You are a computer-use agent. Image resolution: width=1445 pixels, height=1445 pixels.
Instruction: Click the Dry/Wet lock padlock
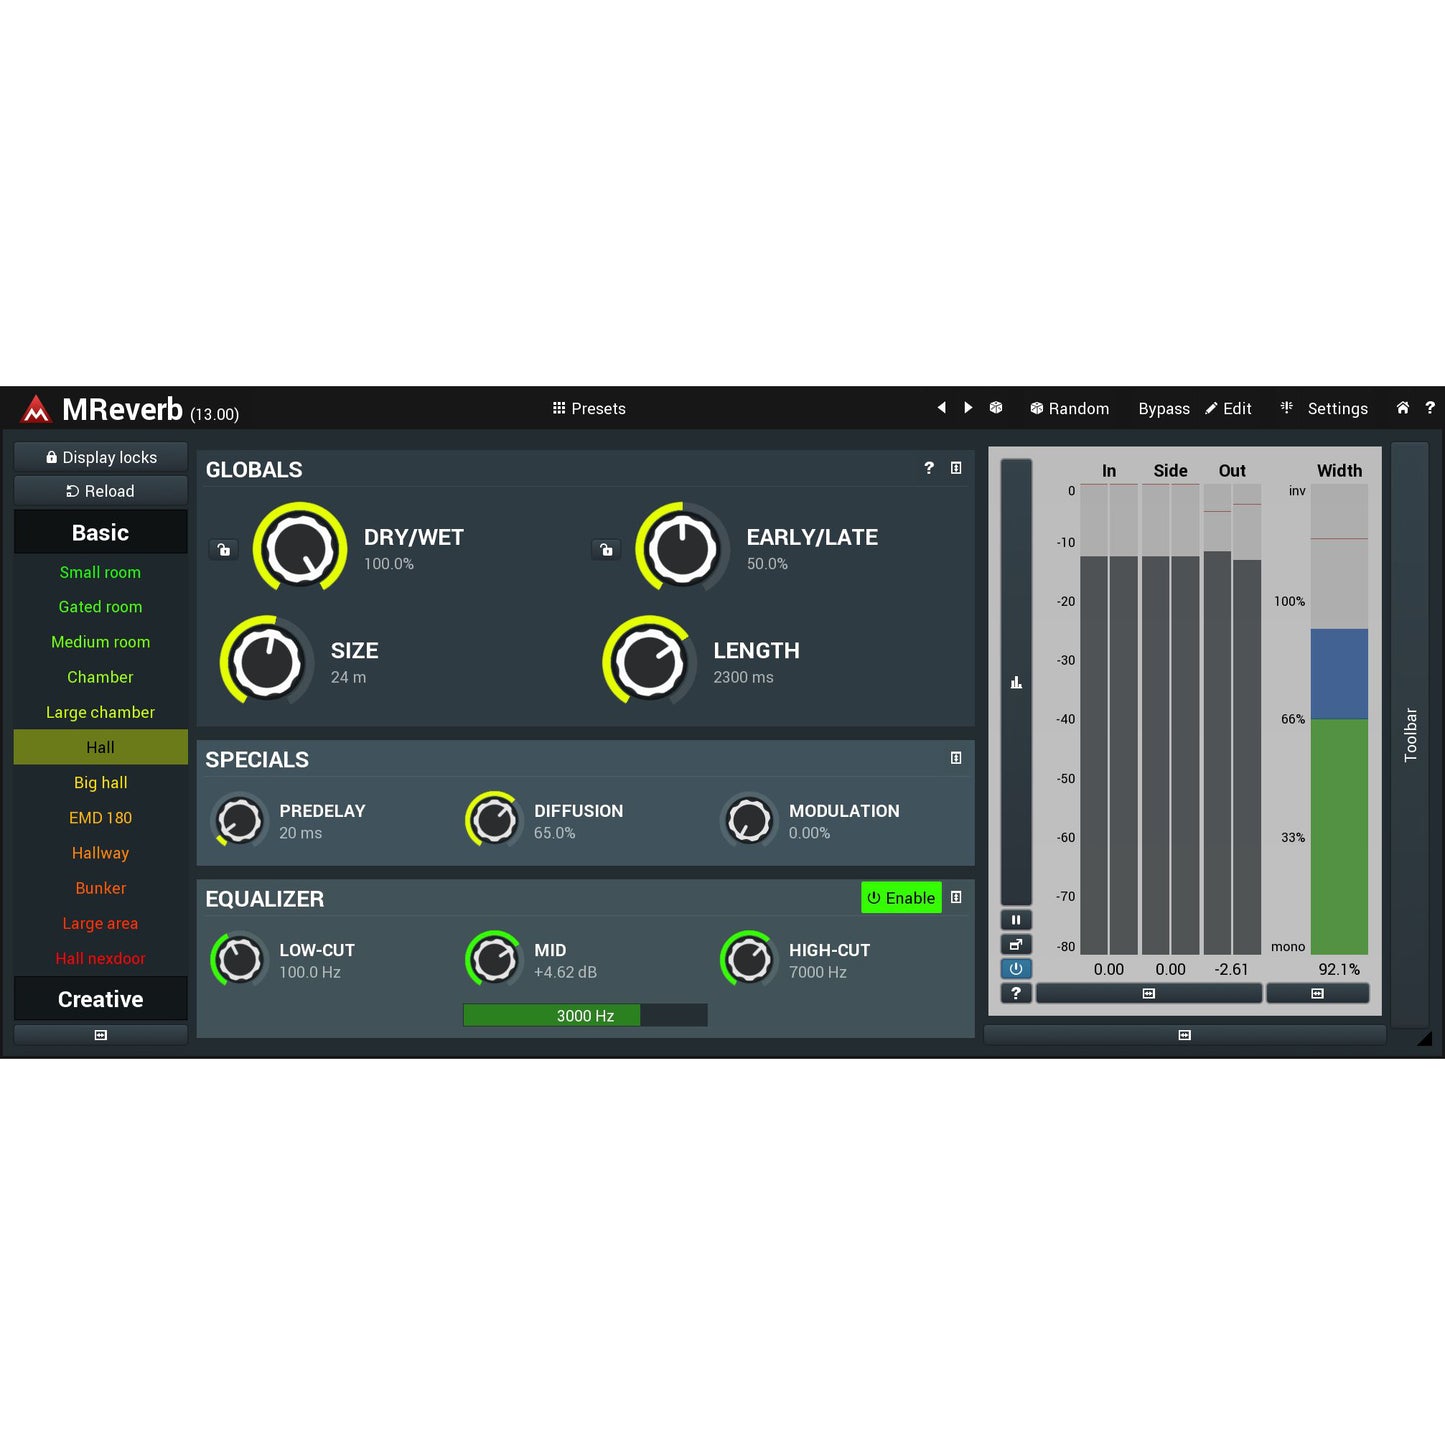pyautogui.click(x=223, y=549)
